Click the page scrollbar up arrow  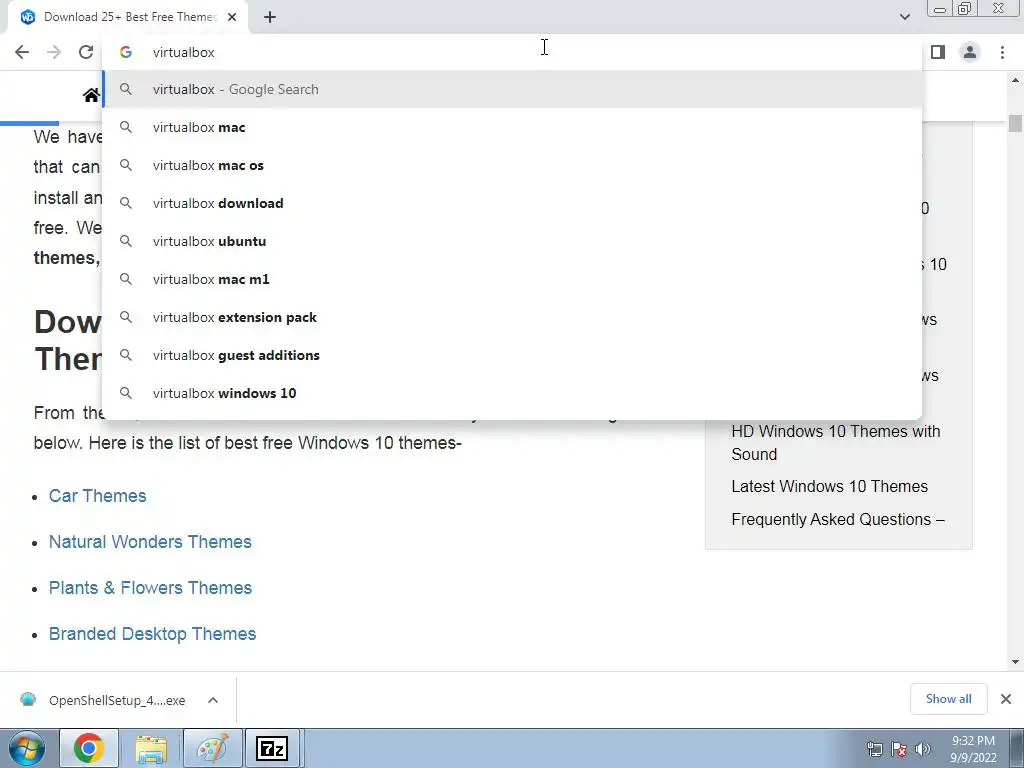[1015, 80]
